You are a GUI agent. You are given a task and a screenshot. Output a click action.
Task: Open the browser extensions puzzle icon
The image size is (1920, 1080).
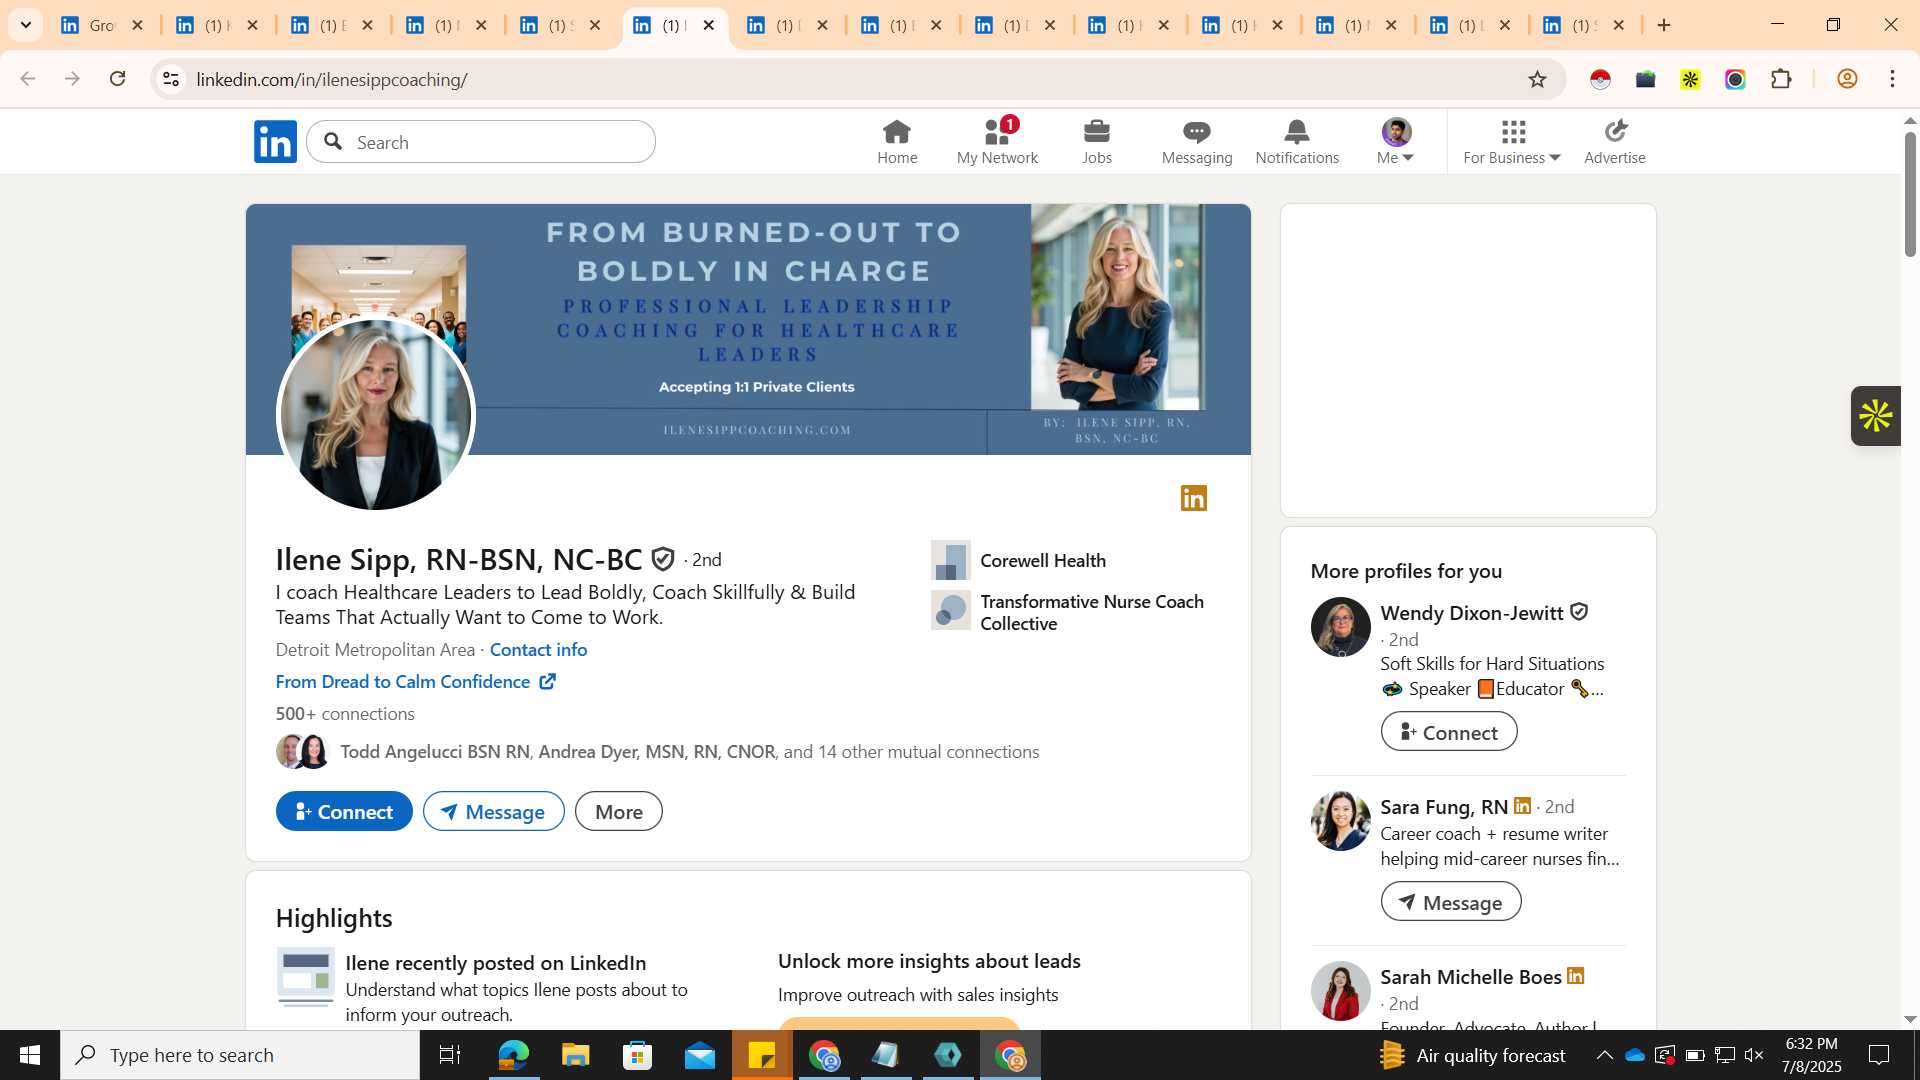[1781, 79]
